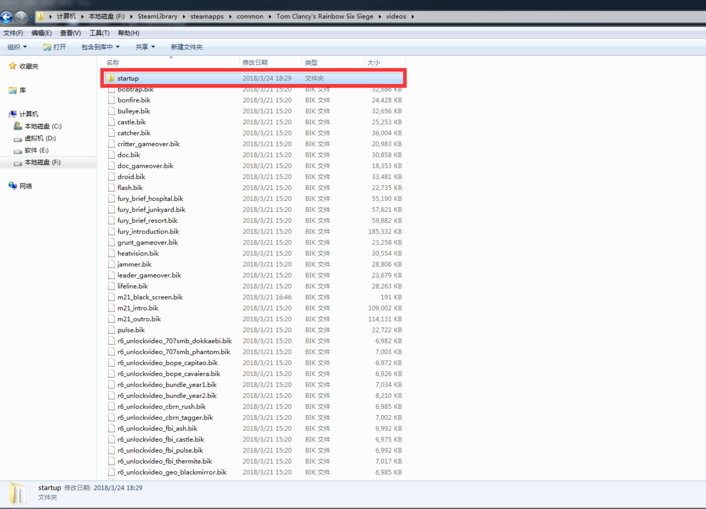Click the Forward navigation arrow

pos(21,17)
